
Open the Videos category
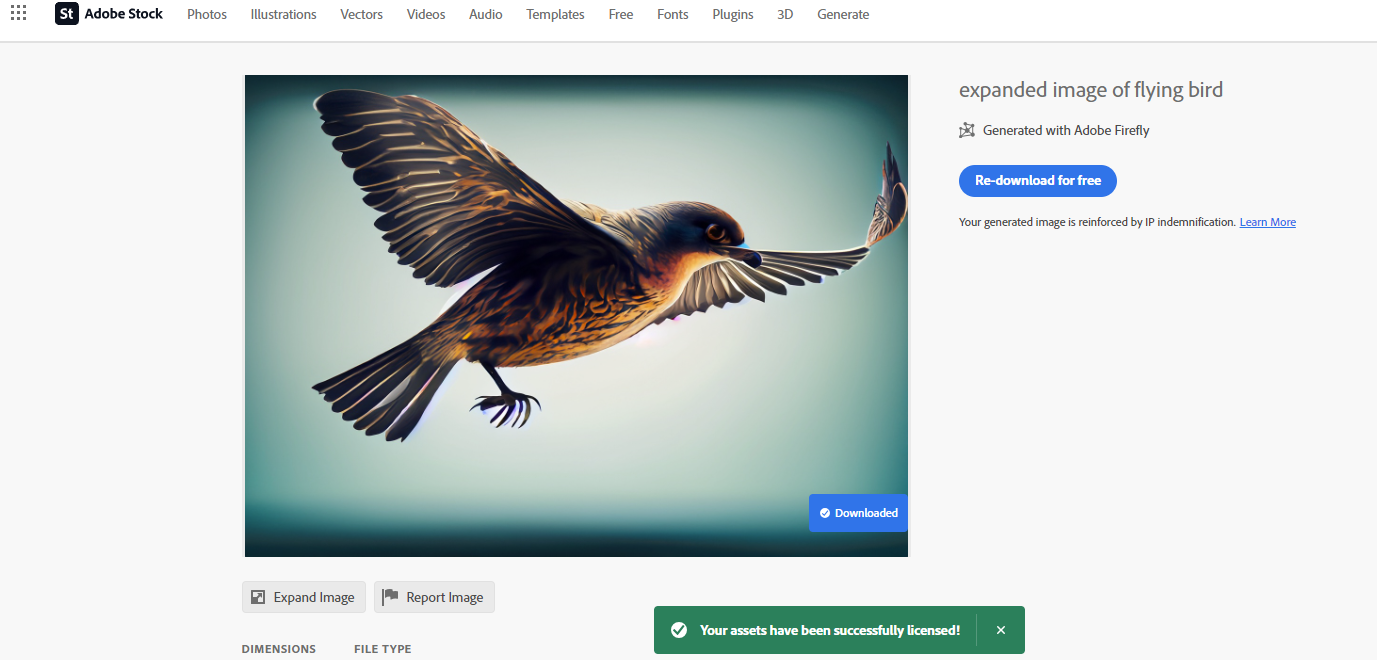(x=425, y=14)
